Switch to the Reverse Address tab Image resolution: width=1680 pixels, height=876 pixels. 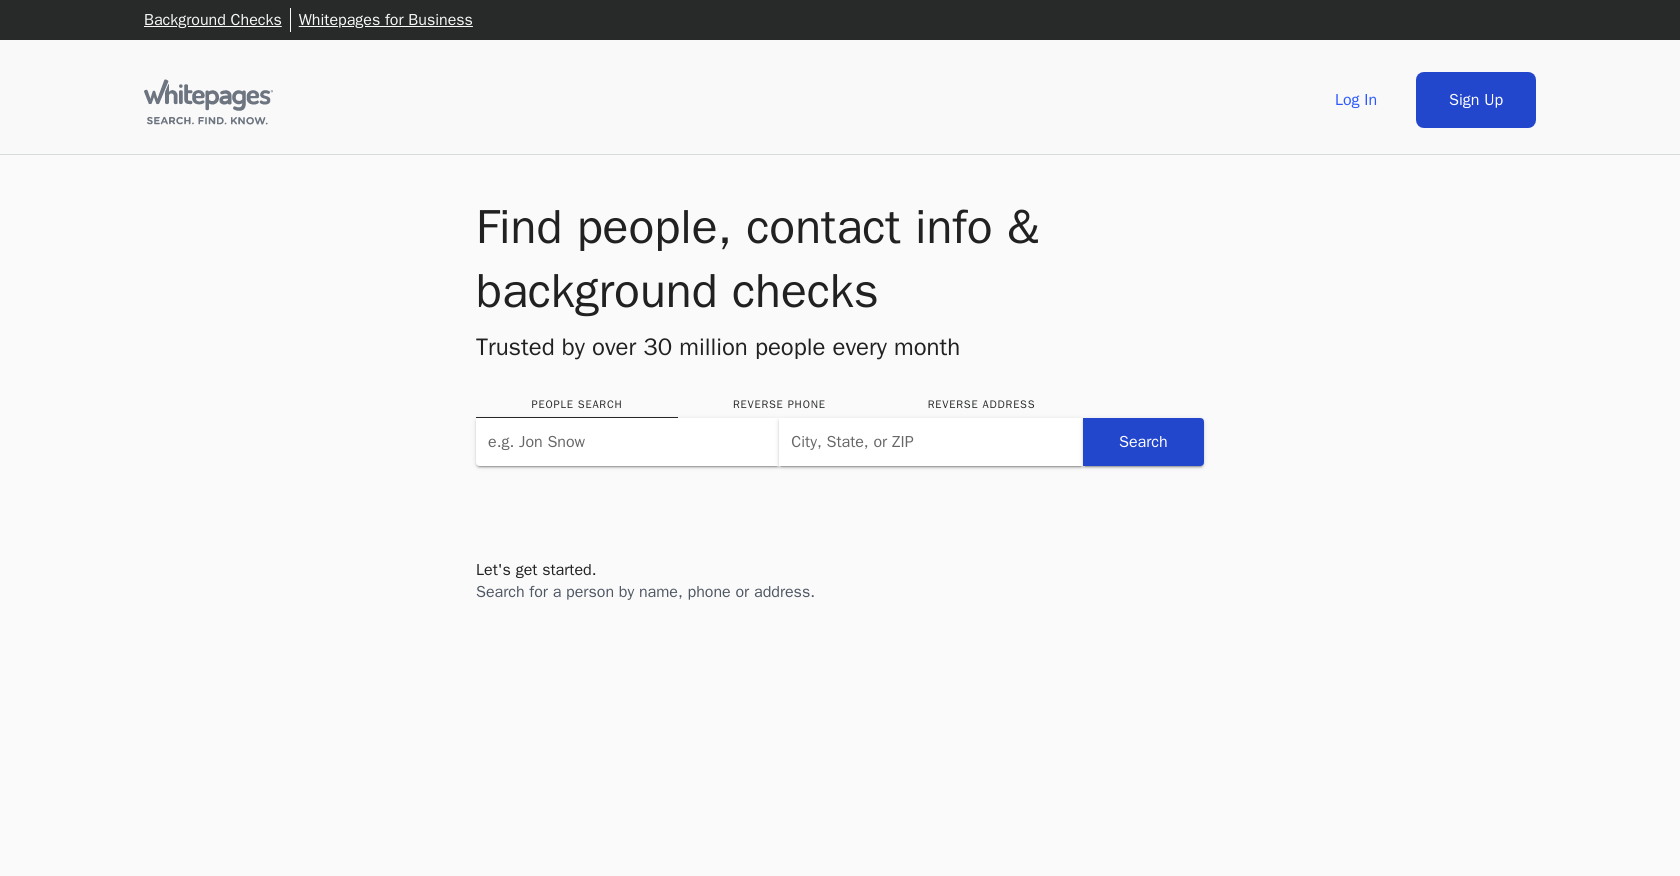tap(981, 404)
